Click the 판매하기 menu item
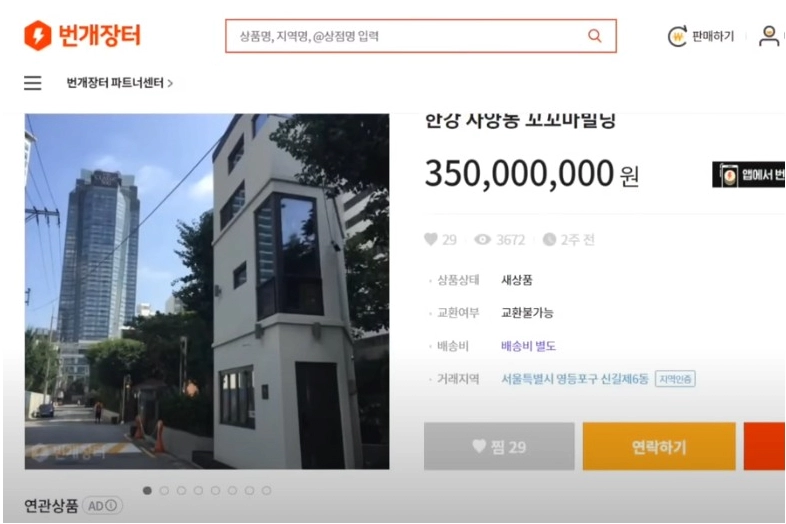 712,36
